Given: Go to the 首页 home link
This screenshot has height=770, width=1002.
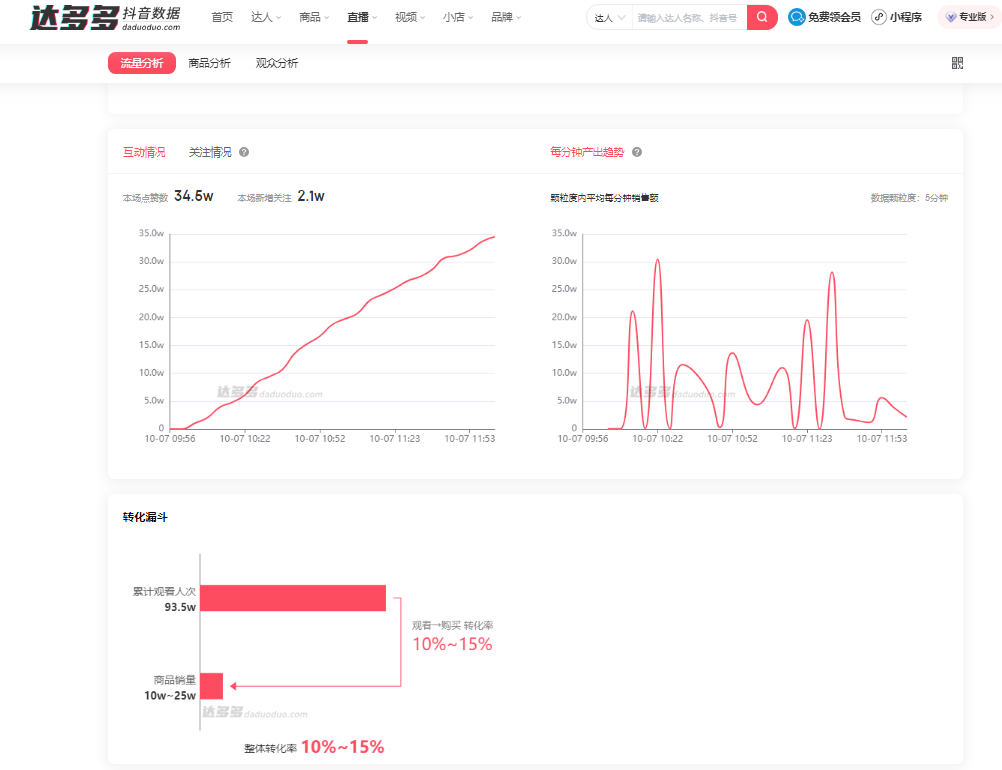Looking at the screenshot, I should (x=222, y=17).
